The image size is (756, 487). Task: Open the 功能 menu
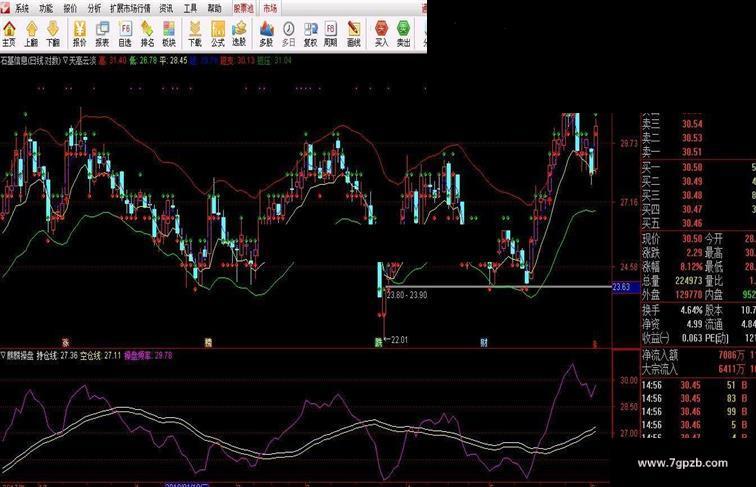(46, 8)
